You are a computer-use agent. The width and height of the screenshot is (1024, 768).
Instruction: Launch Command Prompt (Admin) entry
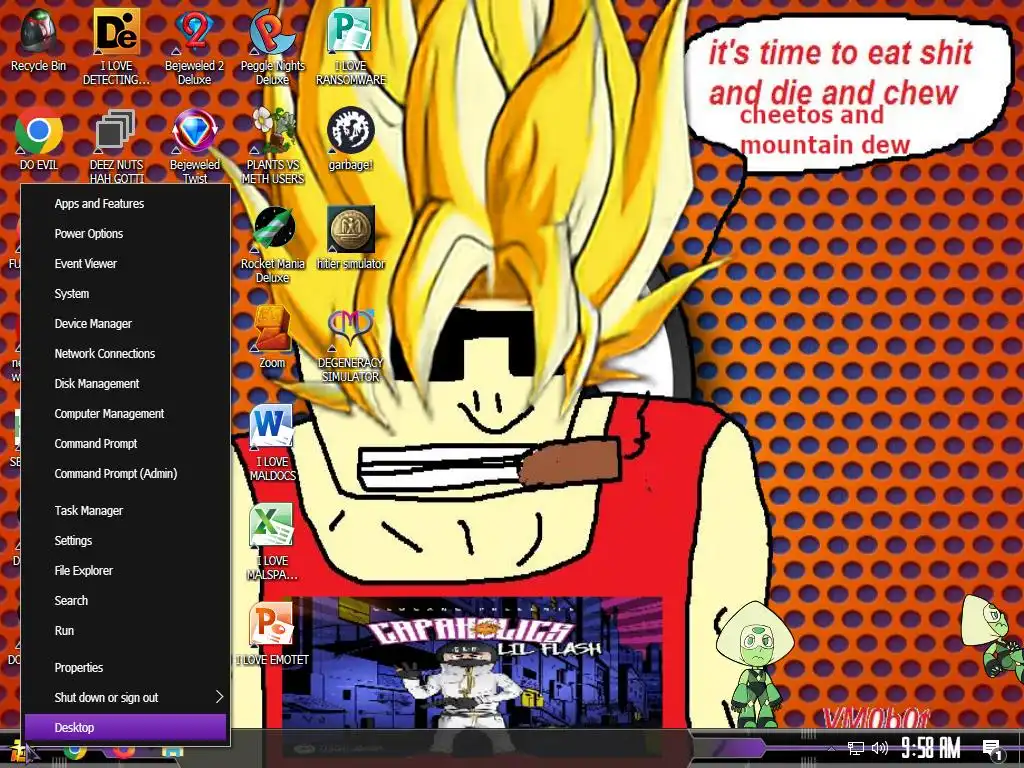coord(125,474)
